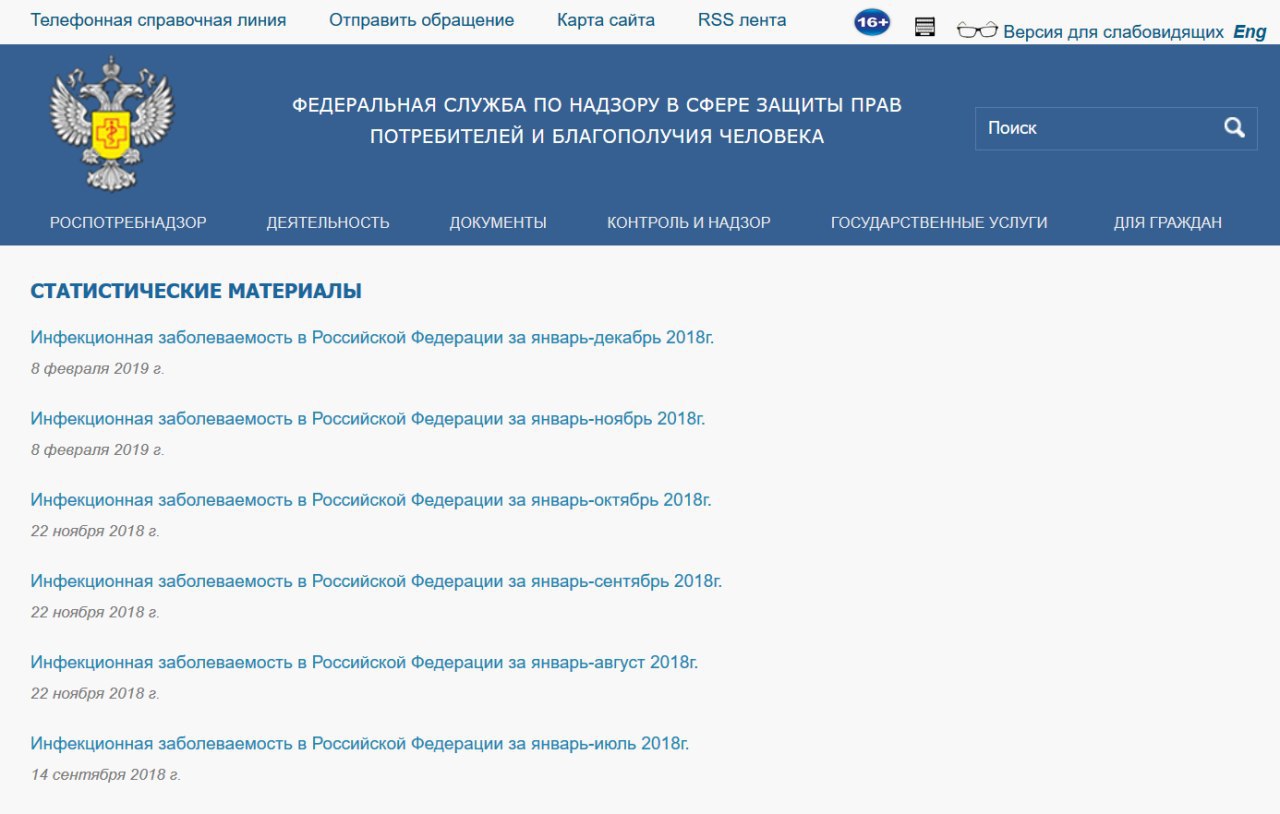
Task: Open the январь-июль 2018г. report link
Action: coord(360,743)
